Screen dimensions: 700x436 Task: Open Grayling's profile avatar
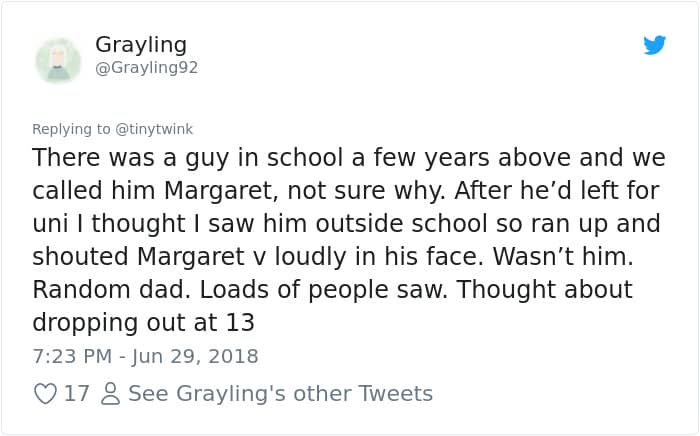point(58,59)
